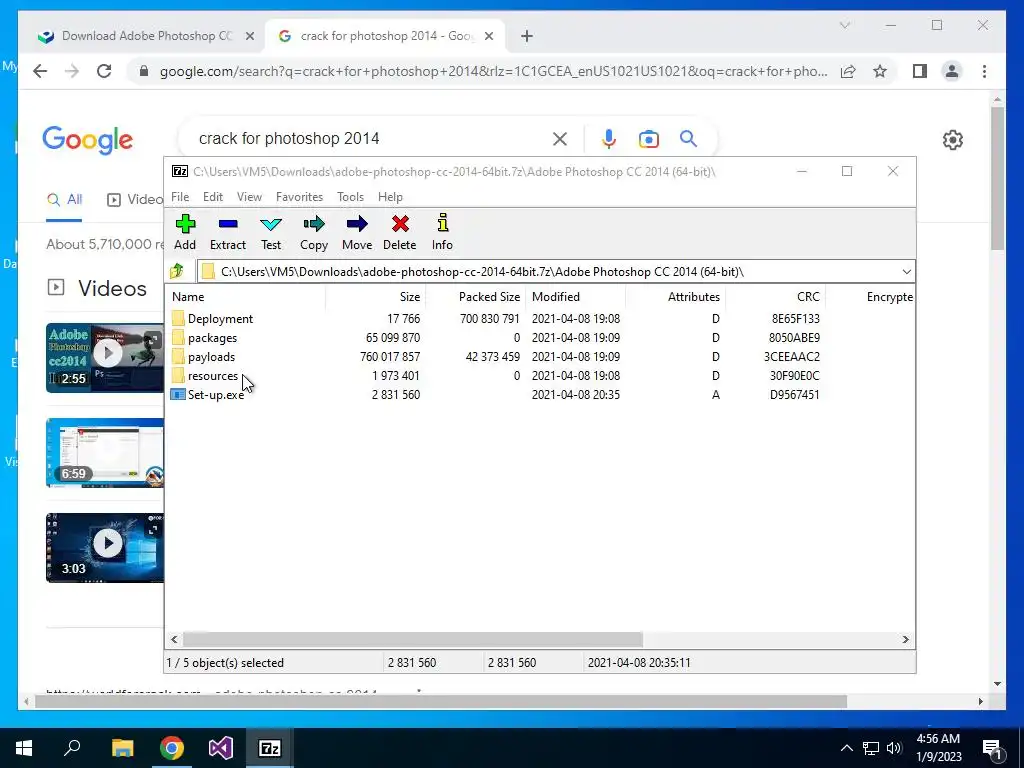Clear the Google search box text
The width and height of the screenshot is (1024, 768).
tap(560, 138)
